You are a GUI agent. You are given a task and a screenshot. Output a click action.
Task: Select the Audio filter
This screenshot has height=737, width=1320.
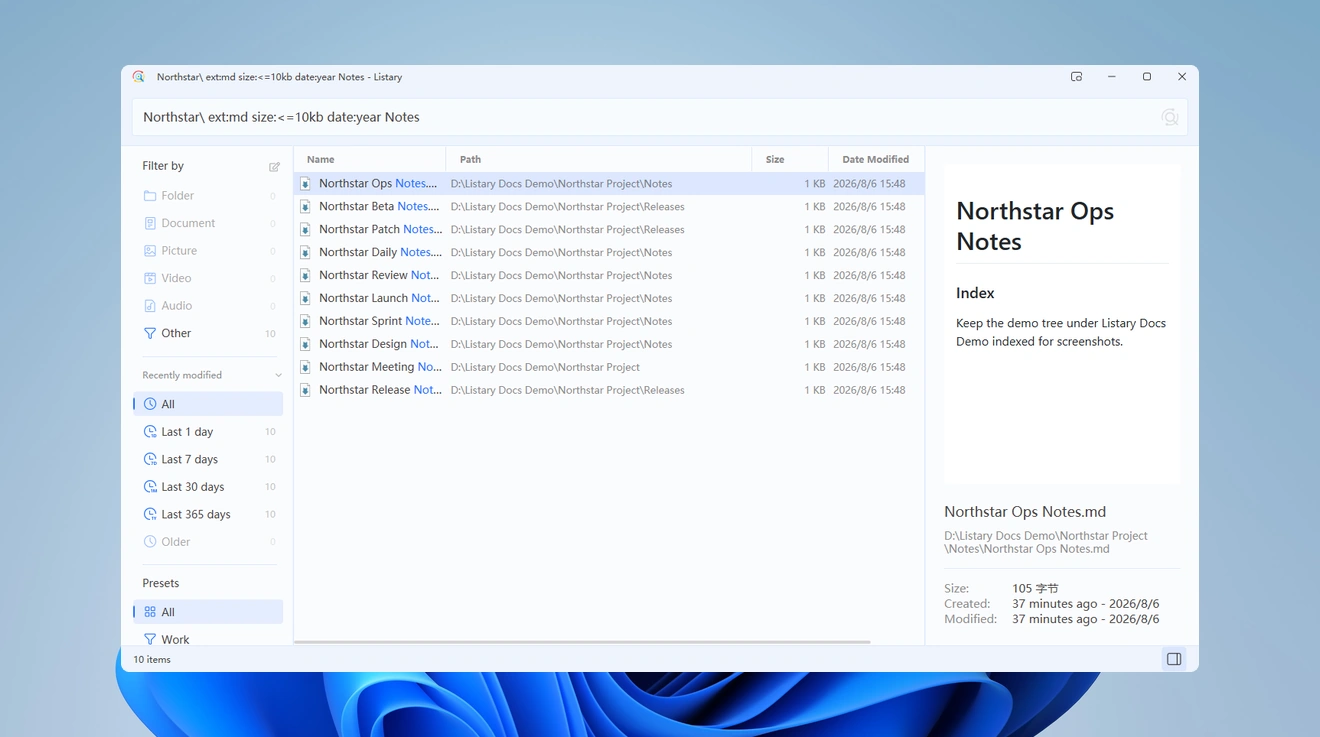(208, 306)
